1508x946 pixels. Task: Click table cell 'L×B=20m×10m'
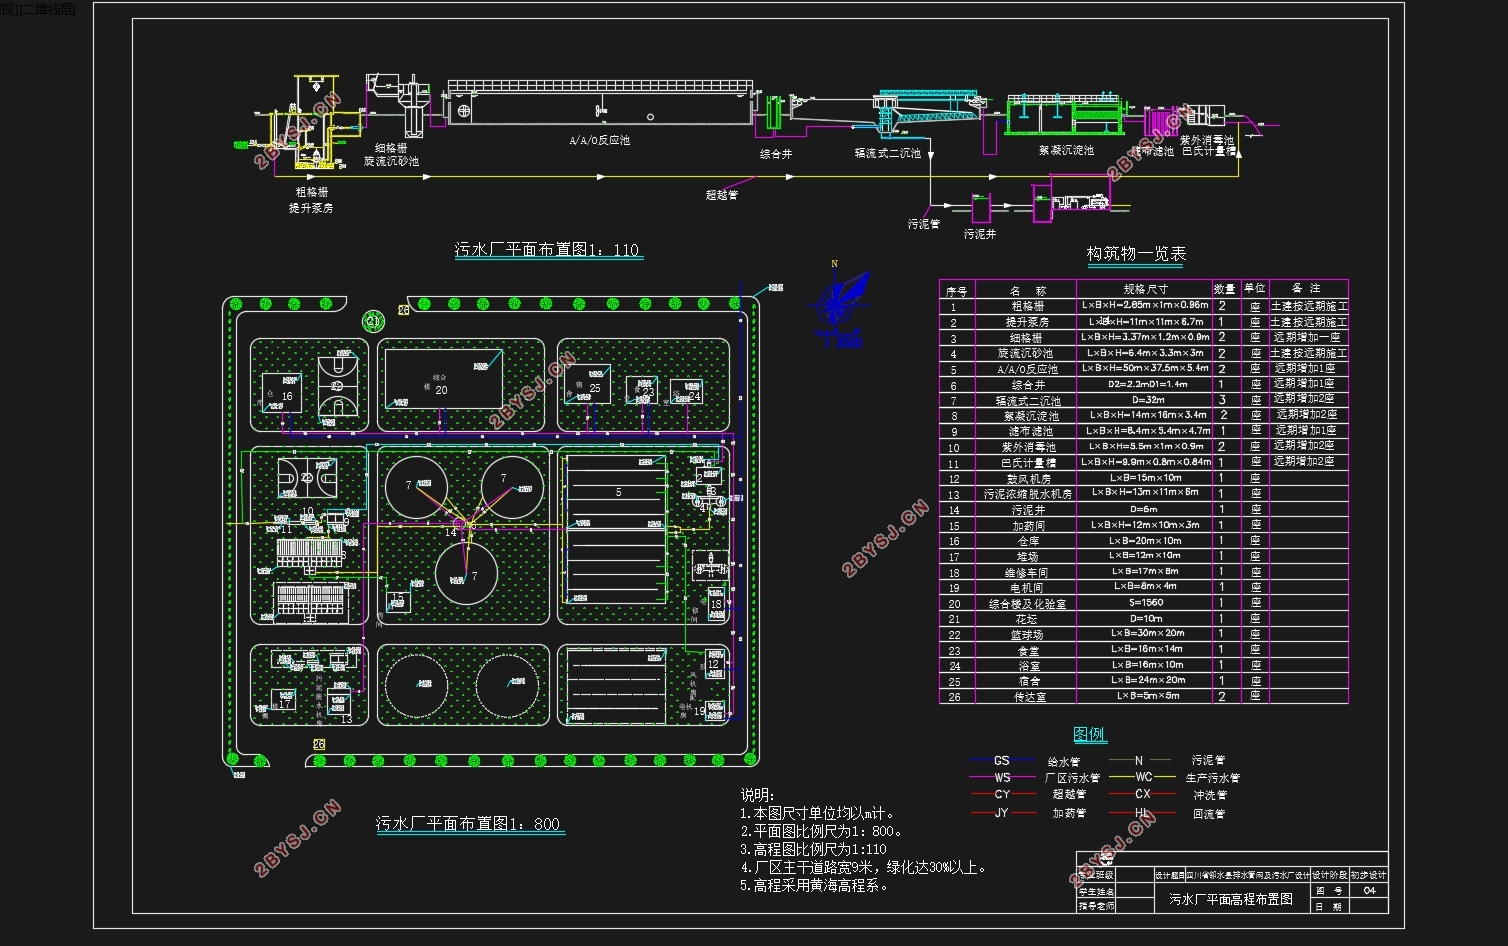click(1145, 541)
